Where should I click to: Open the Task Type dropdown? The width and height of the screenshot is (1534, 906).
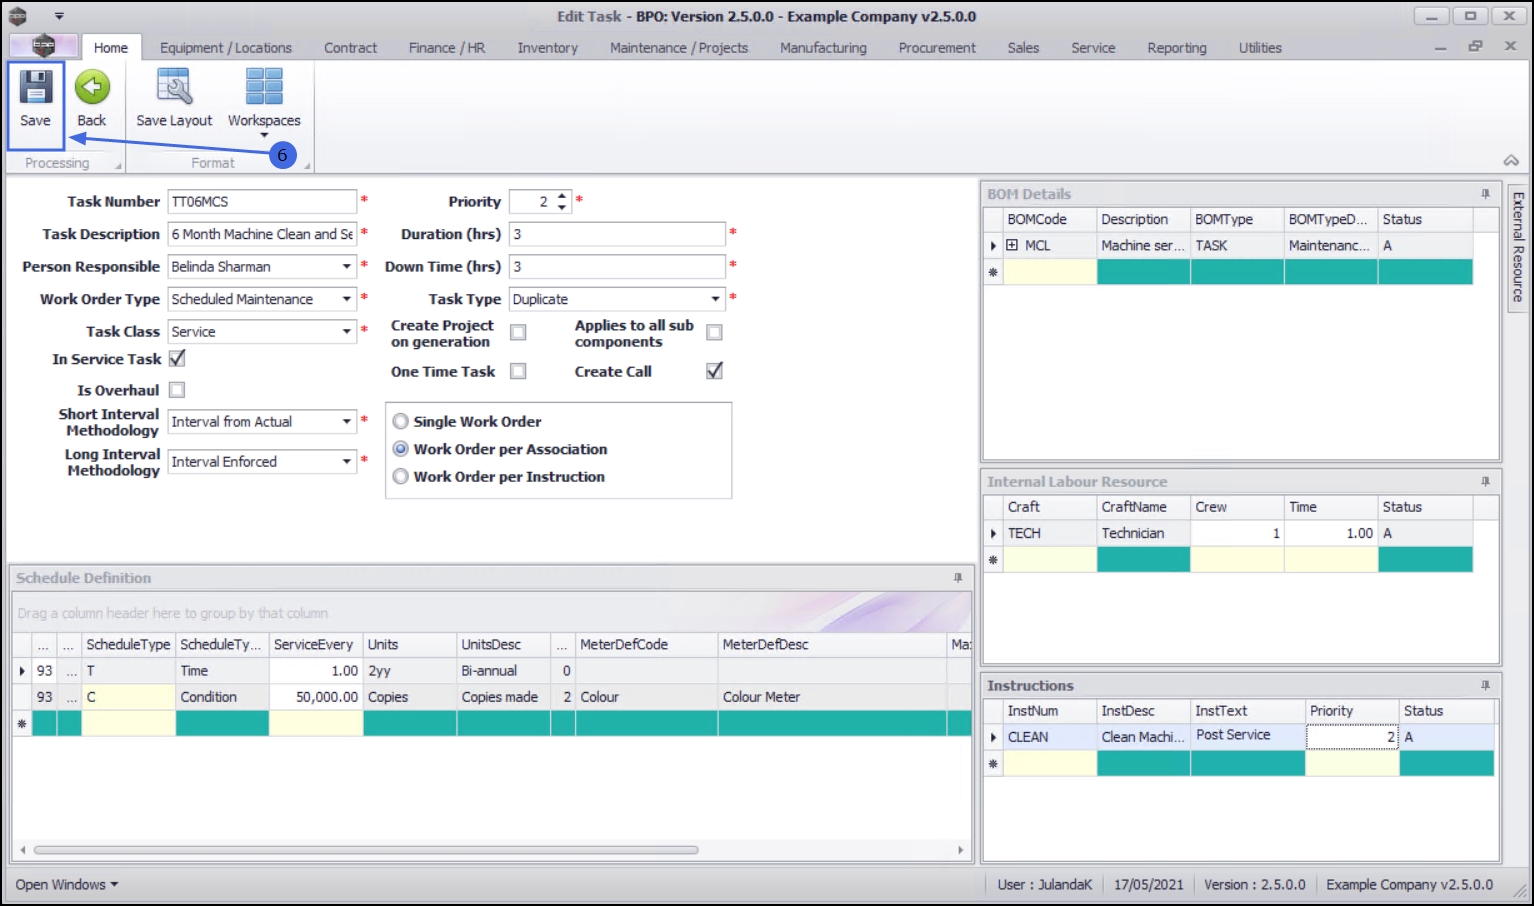pos(716,299)
